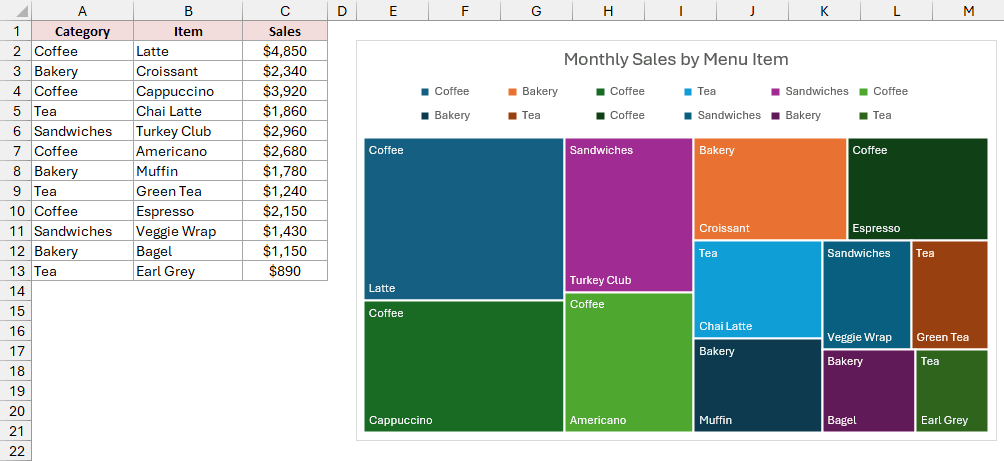The width and height of the screenshot is (1004, 461).
Task: Select column A header
Action: (83, 10)
